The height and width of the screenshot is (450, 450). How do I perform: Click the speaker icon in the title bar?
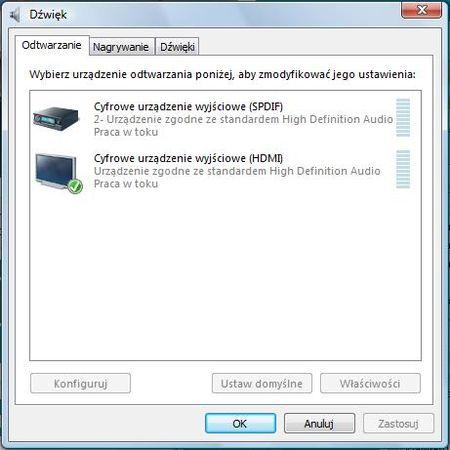click(x=15, y=15)
